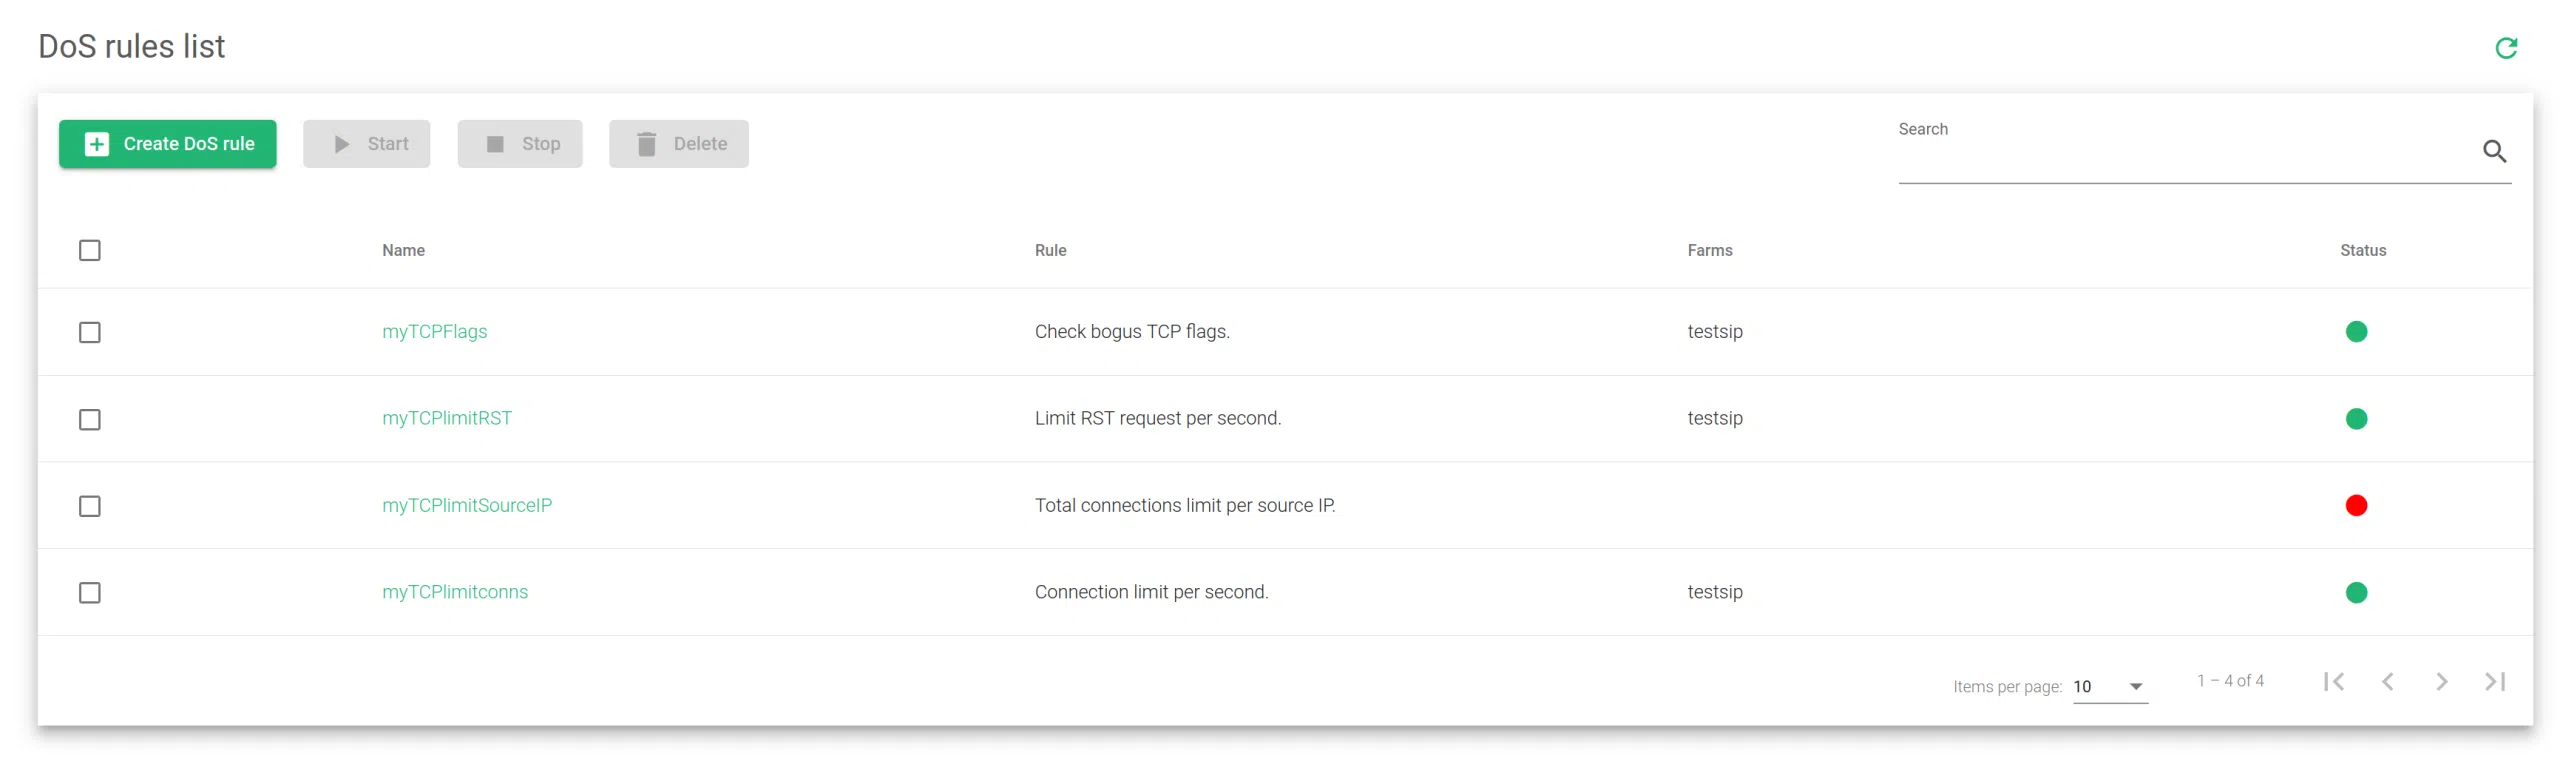Click the green status dot for myTCPFlags
This screenshot has height=784, width=2560.
[x=2355, y=332]
